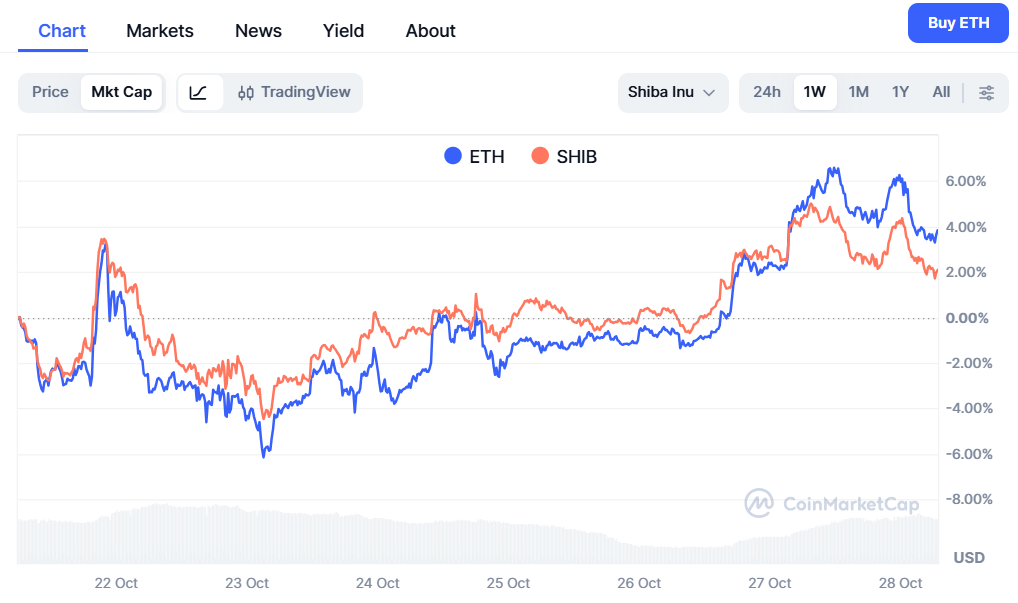
Task: Click the blue ETH legend dot
Action: (x=452, y=156)
